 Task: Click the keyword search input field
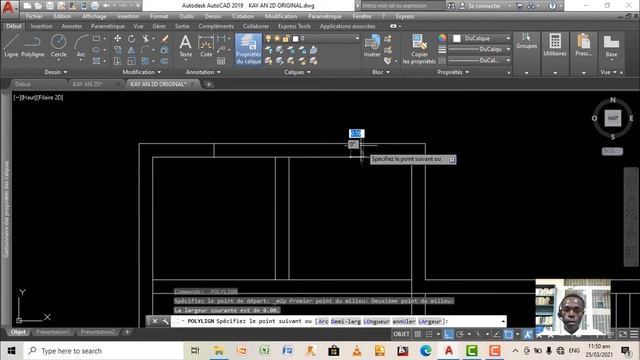coord(403,6)
